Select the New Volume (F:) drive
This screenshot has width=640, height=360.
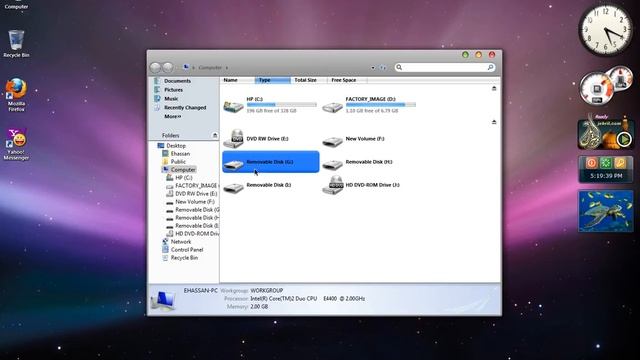coord(353,140)
